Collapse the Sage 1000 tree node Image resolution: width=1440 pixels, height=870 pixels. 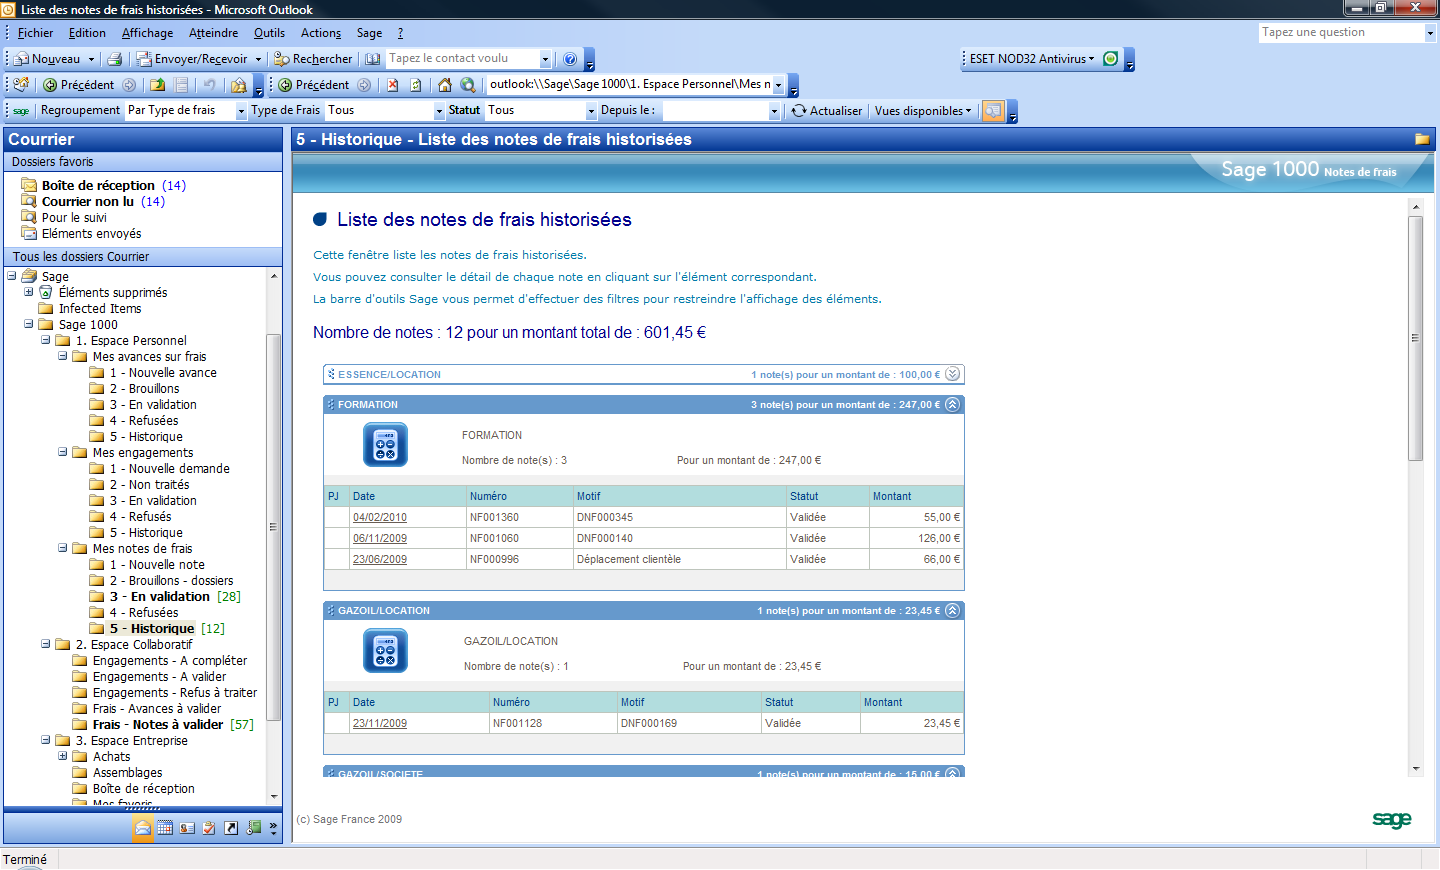pyautogui.click(x=29, y=324)
